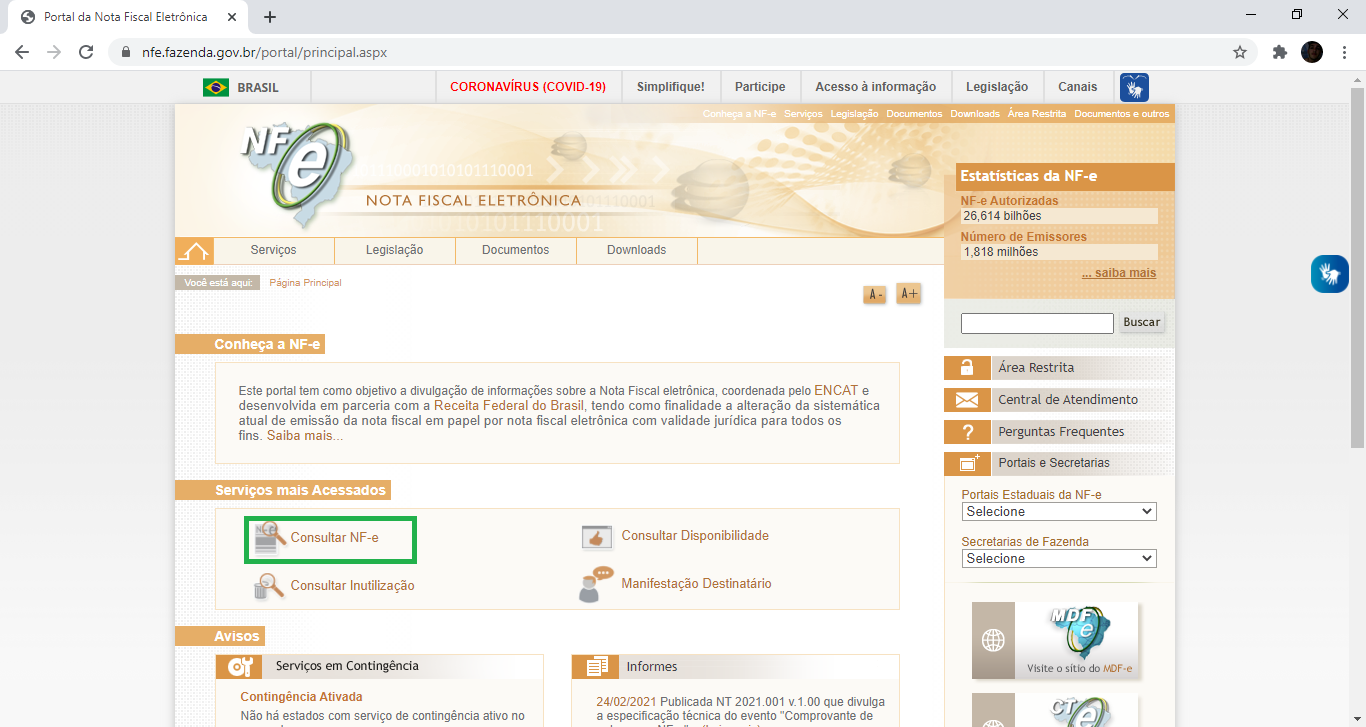The height and width of the screenshot is (727, 1366).
Task: Focus the site search text field
Action: coord(1037,323)
